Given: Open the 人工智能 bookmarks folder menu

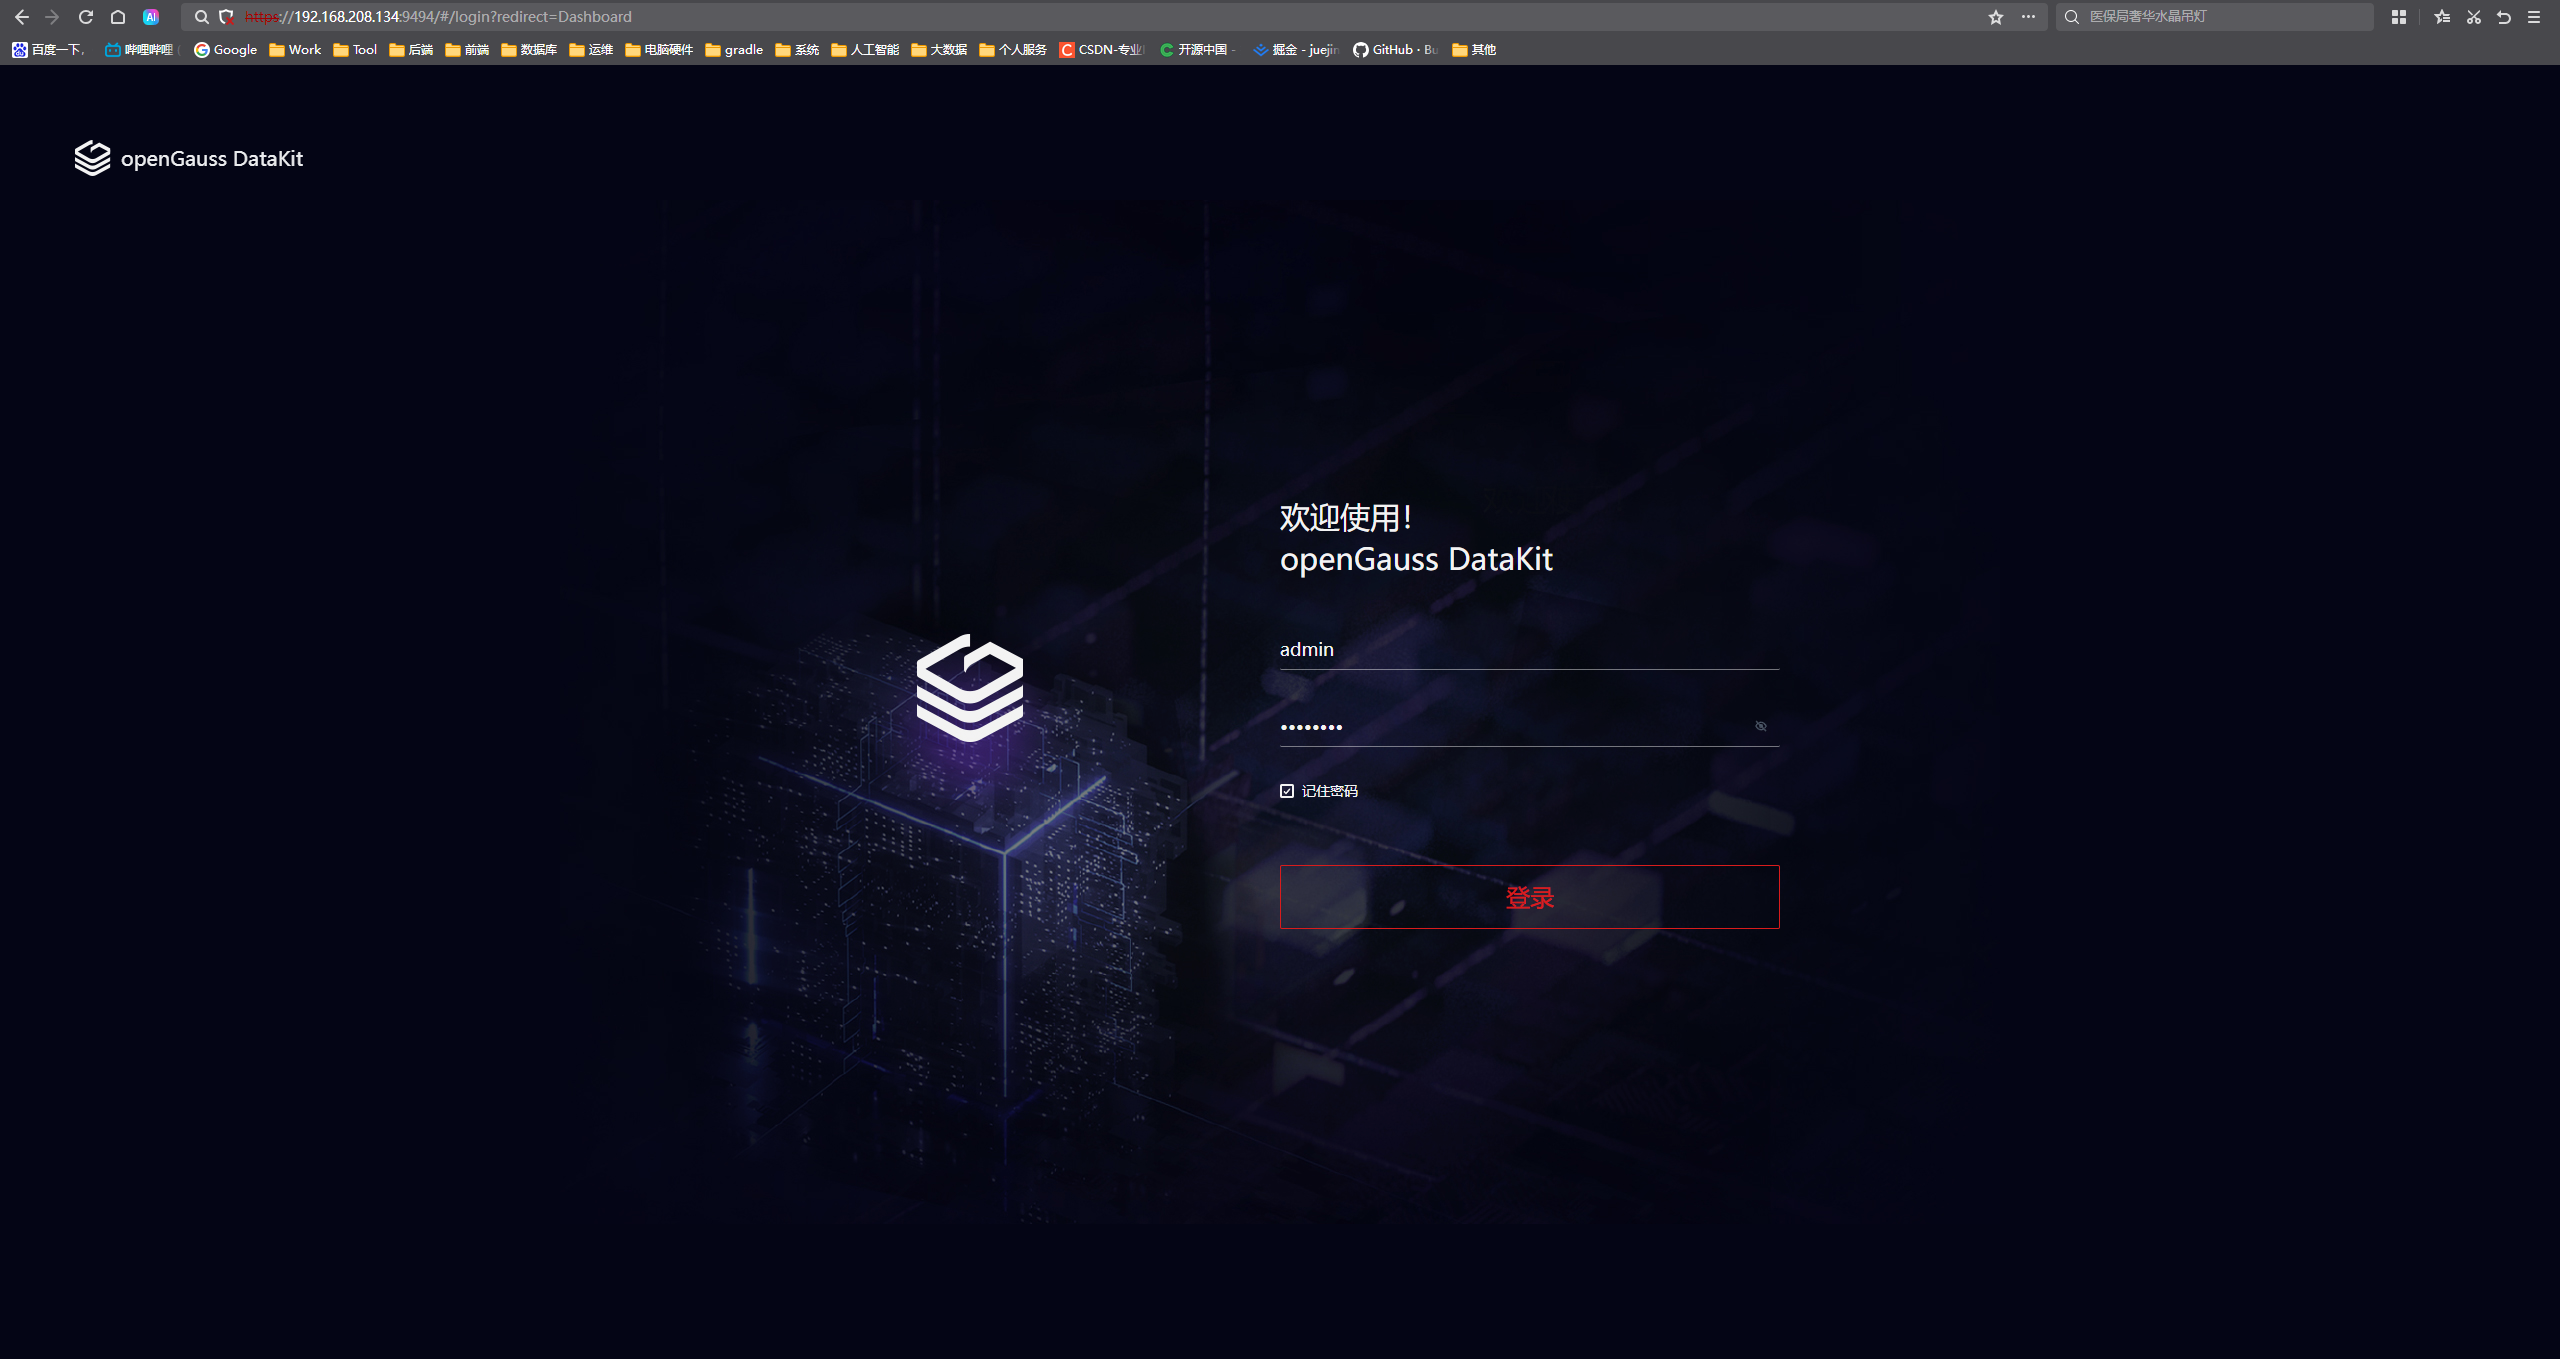Looking at the screenshot, I should (864, 49).
